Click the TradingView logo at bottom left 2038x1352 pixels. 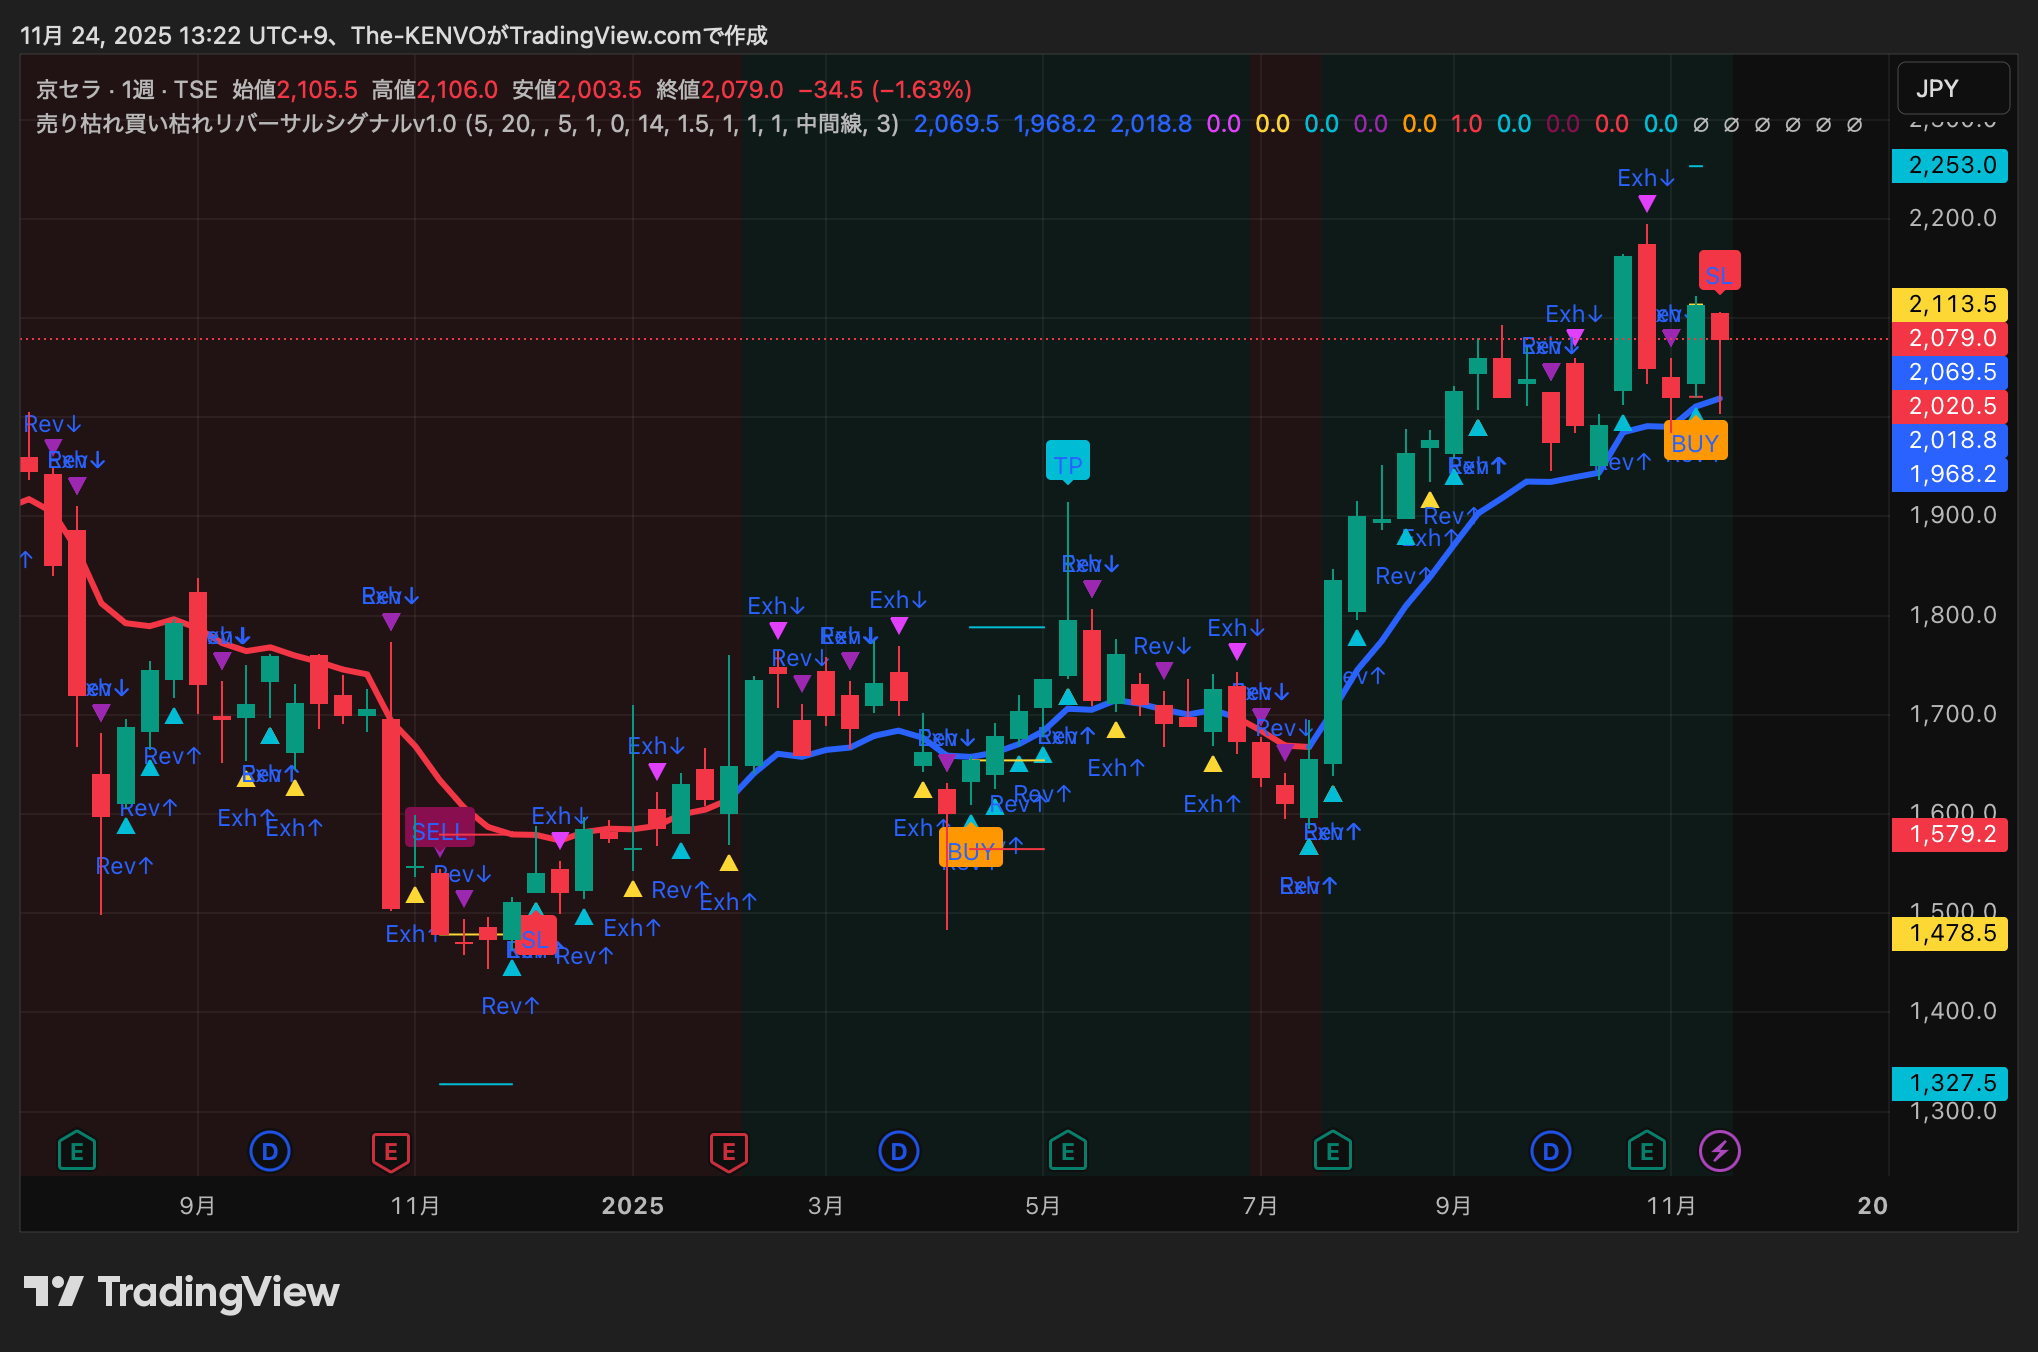[x=181, y=1292]
